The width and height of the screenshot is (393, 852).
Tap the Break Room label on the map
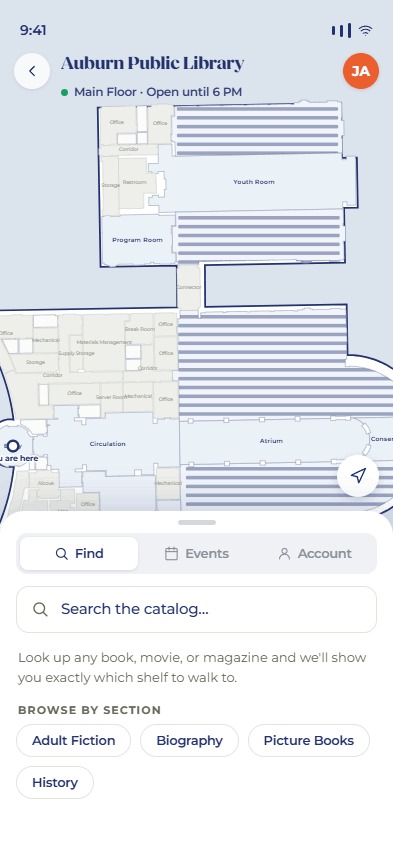click(x=140, y=329)
